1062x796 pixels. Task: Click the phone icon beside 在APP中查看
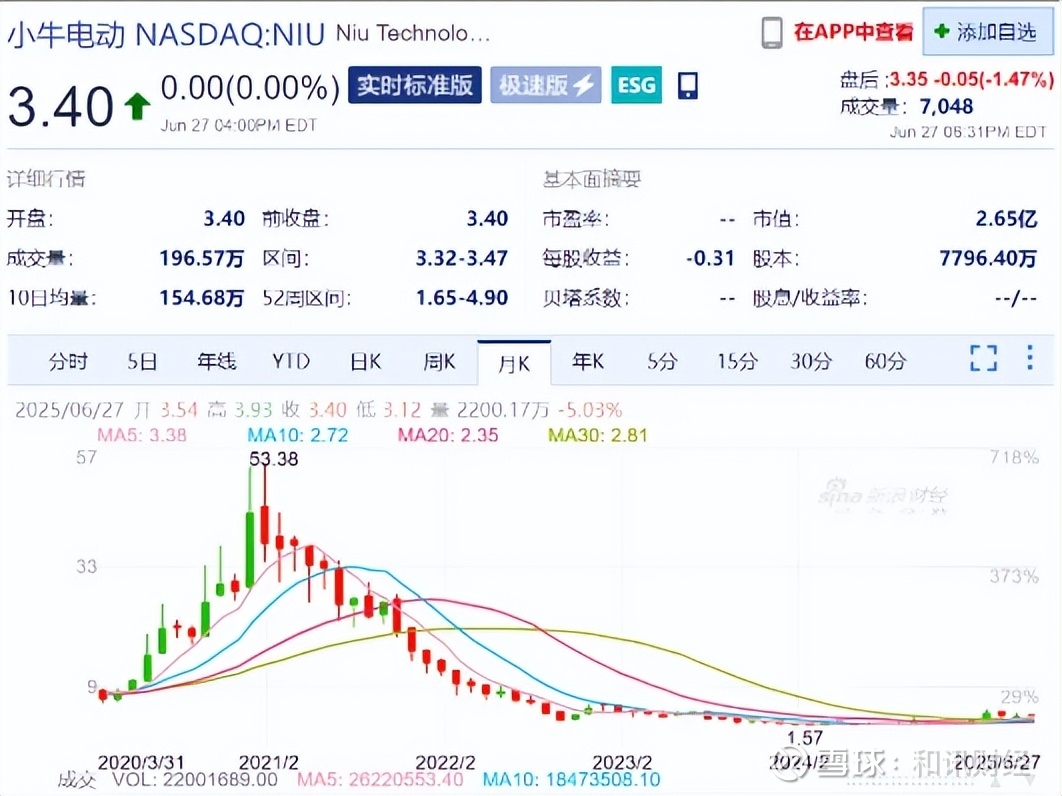coord(771,33)
